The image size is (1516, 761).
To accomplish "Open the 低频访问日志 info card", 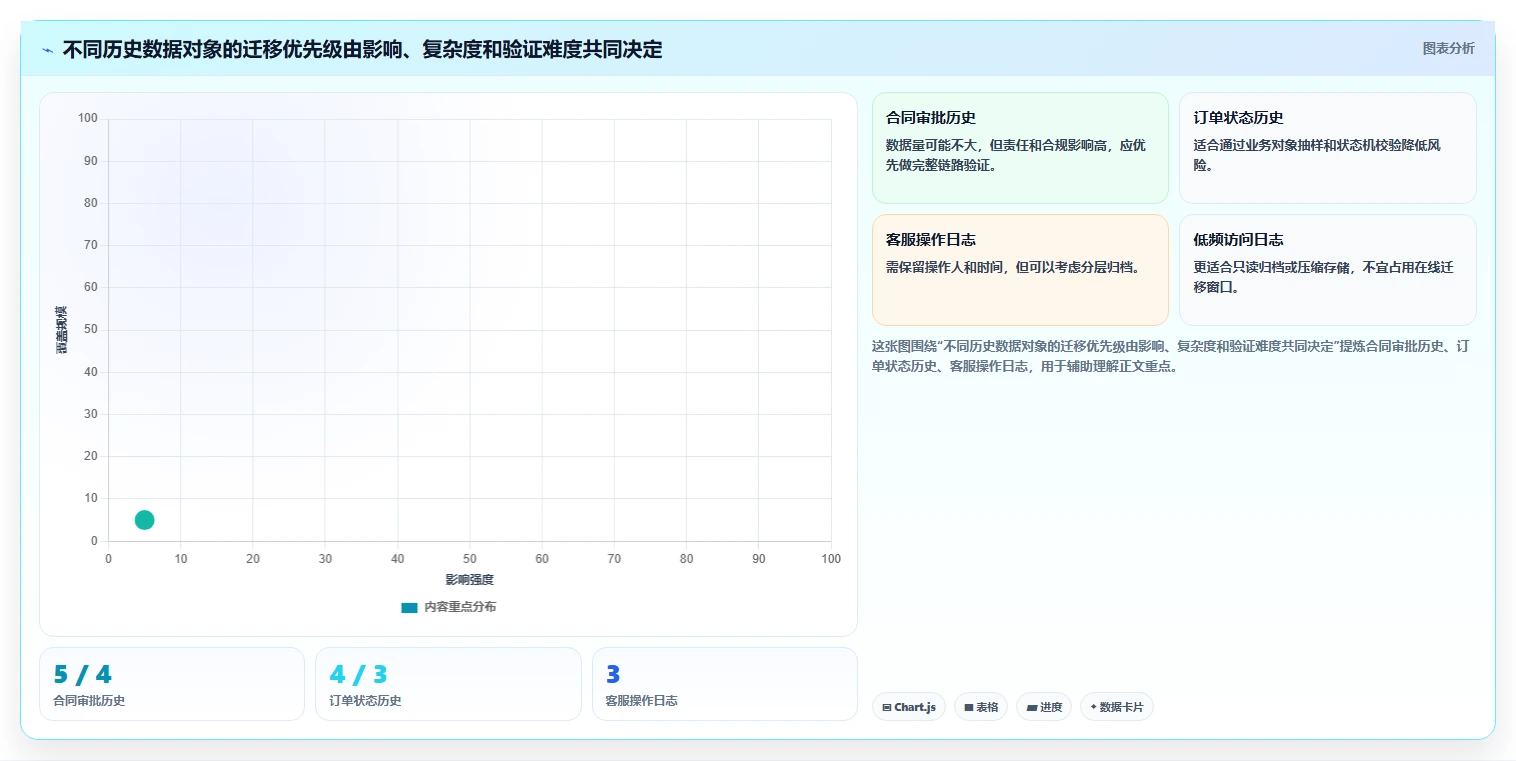I will coord(1327,270).
